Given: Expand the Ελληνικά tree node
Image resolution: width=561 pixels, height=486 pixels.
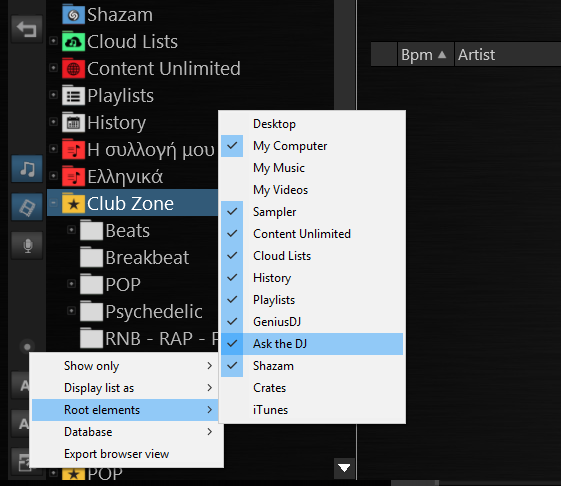Looking at the screenshot, I should (x=53, y=176).
